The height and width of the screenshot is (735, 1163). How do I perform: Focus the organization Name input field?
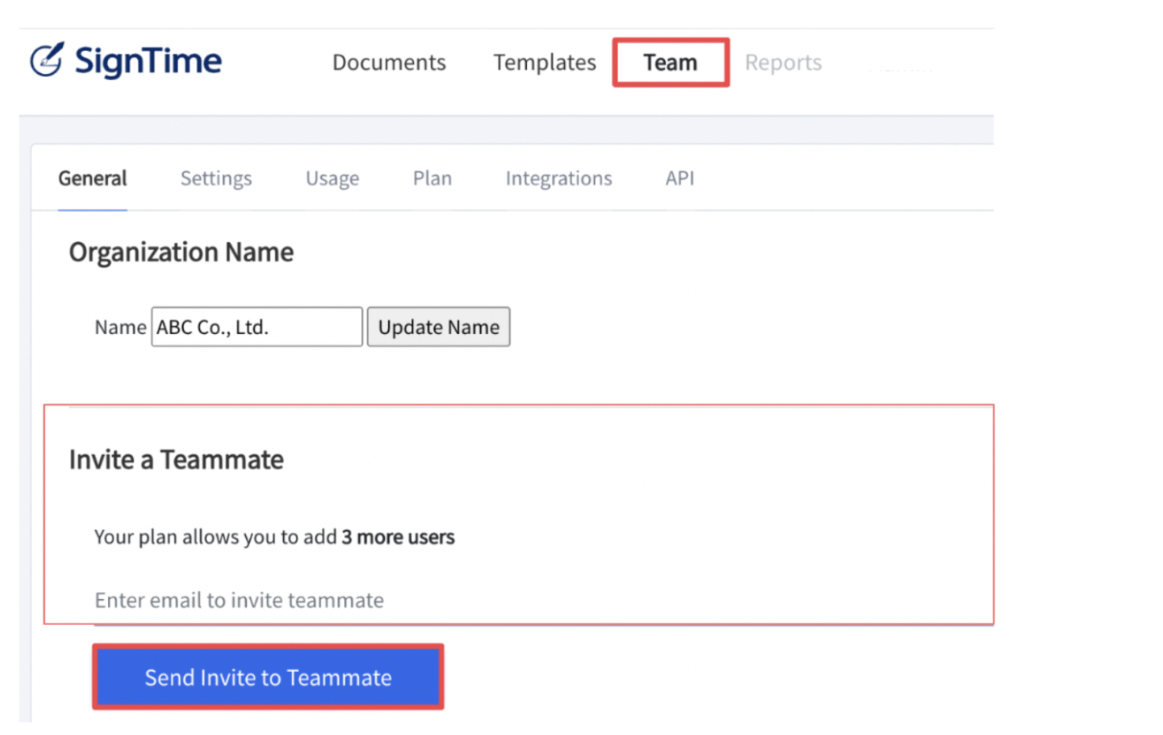257,326
